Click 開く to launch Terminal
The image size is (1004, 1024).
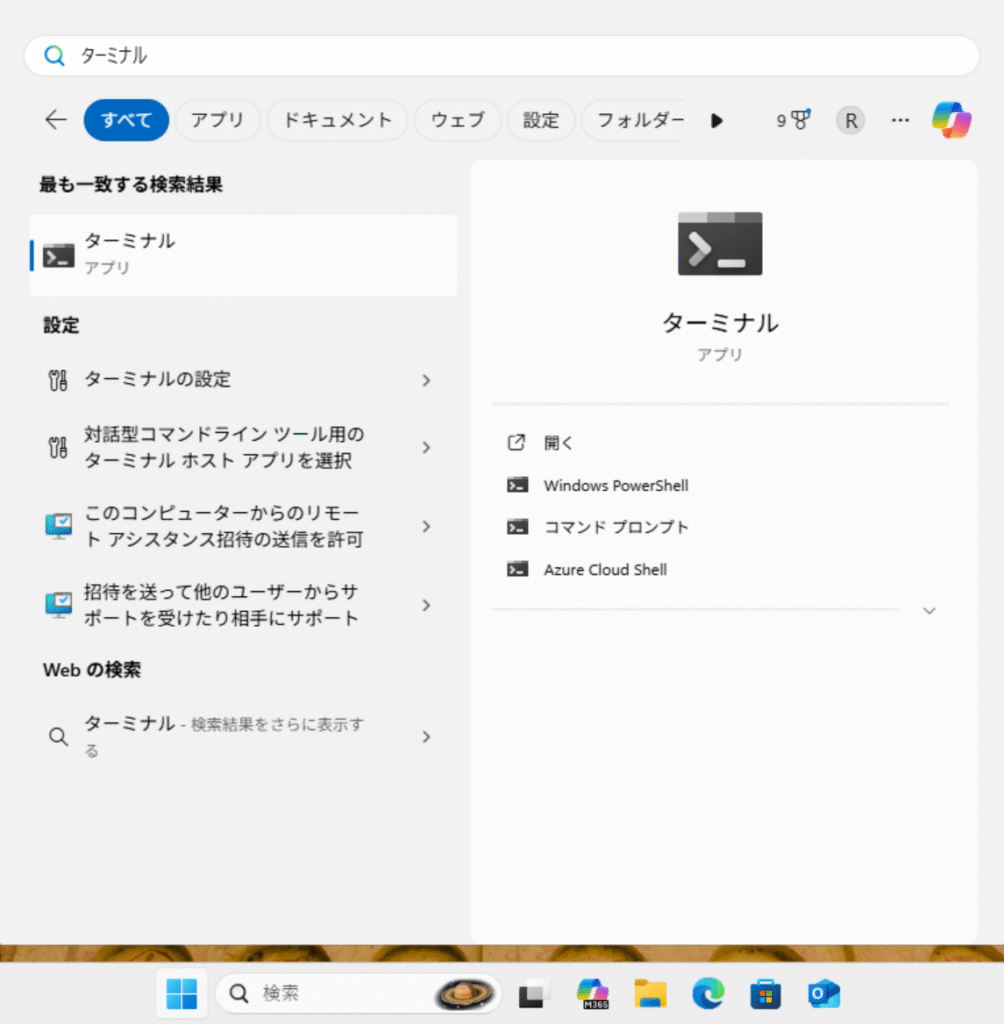[559, 443]
